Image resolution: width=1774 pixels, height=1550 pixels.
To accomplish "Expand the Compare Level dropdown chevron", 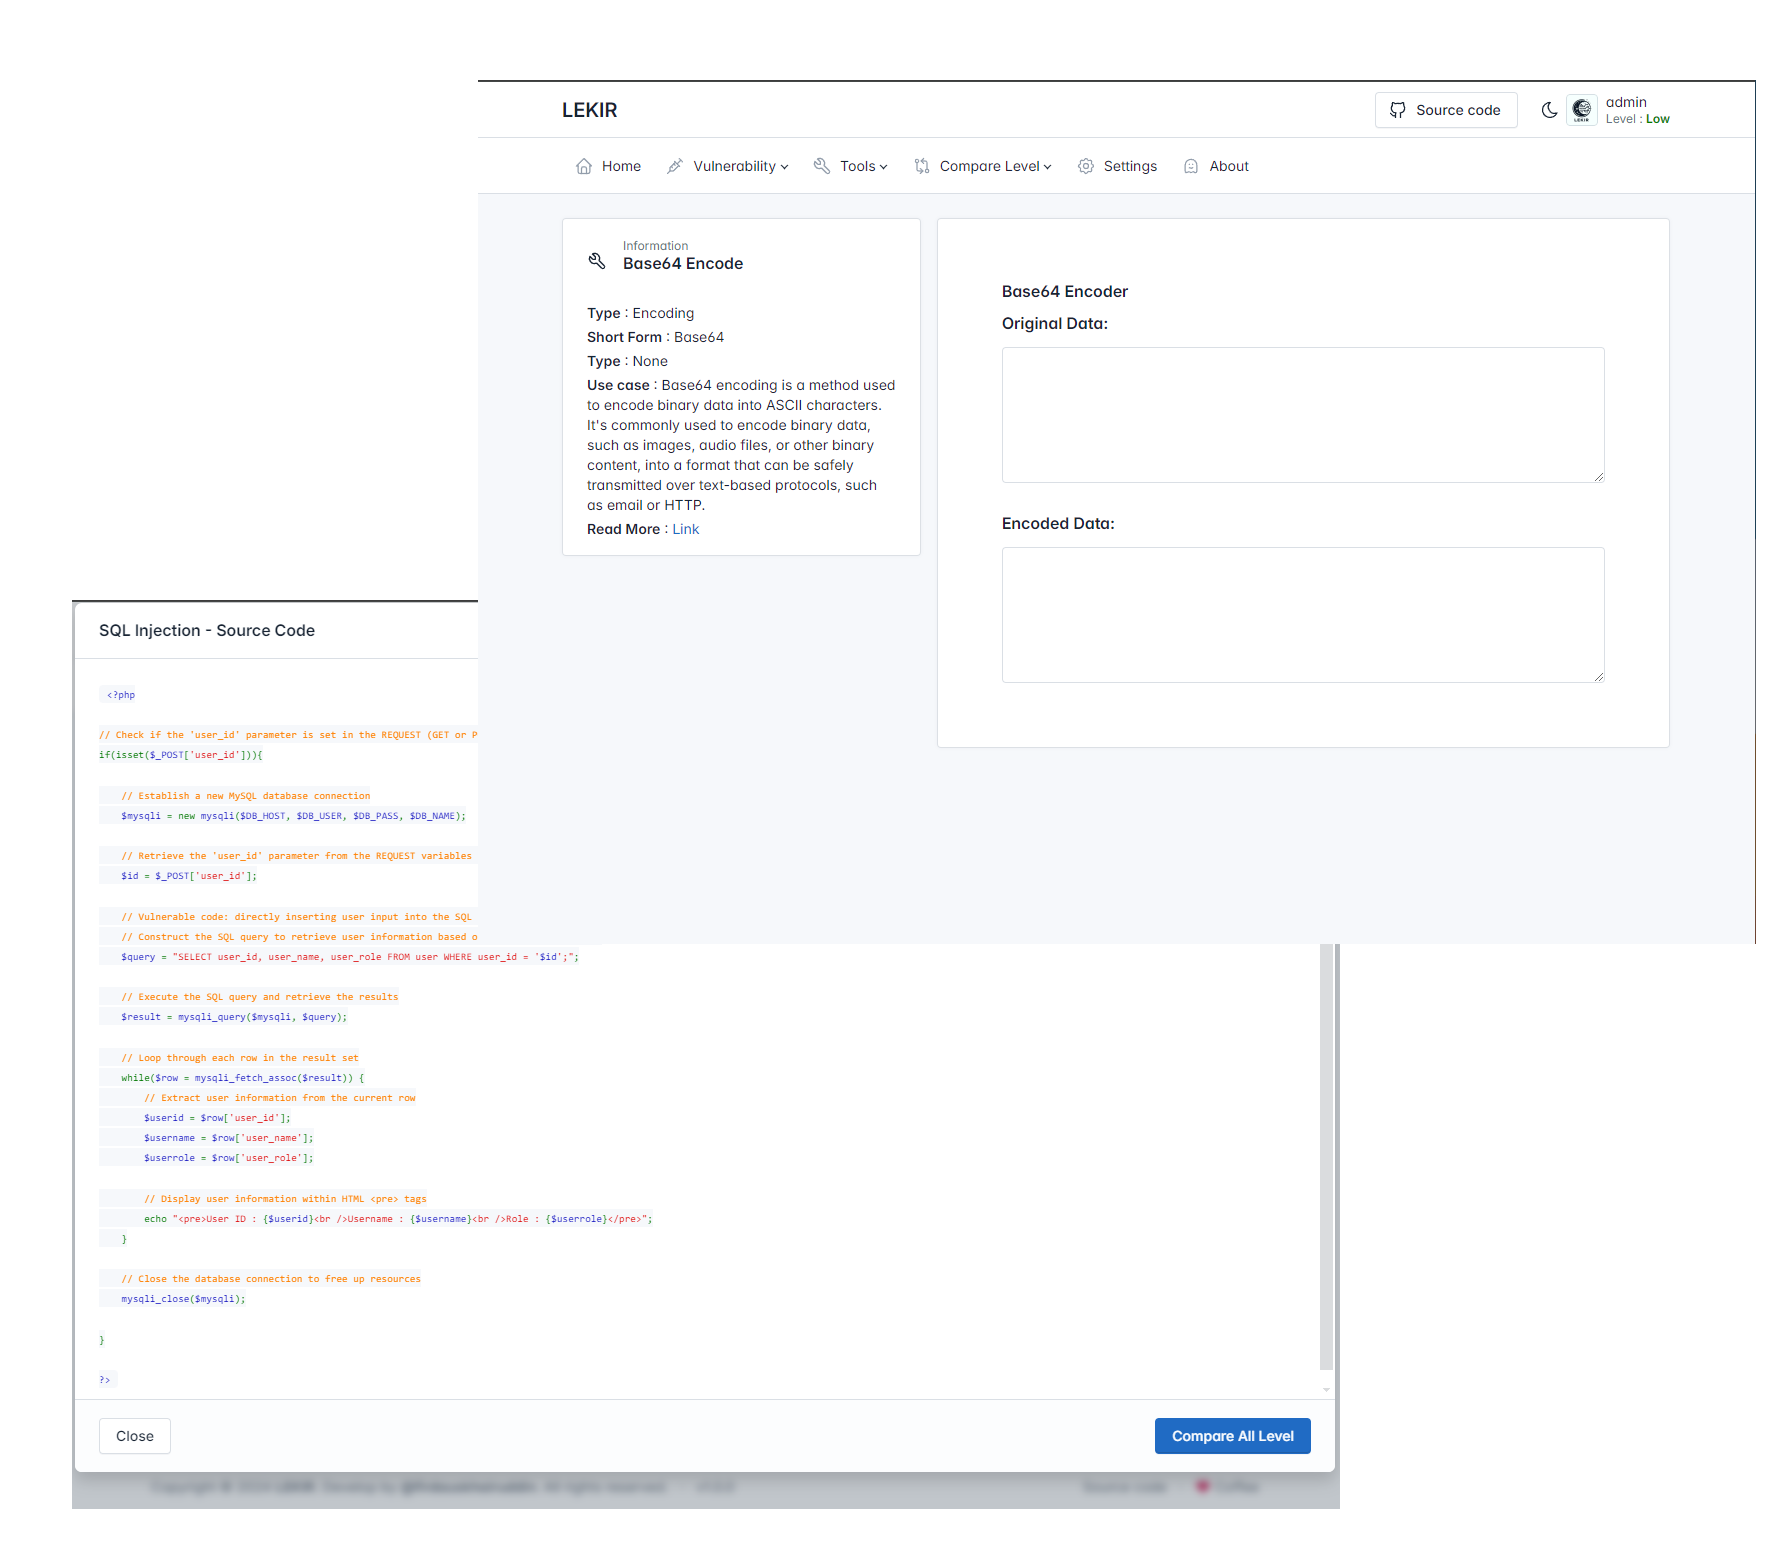I will pyautogui.click(x=1048, y=167).
